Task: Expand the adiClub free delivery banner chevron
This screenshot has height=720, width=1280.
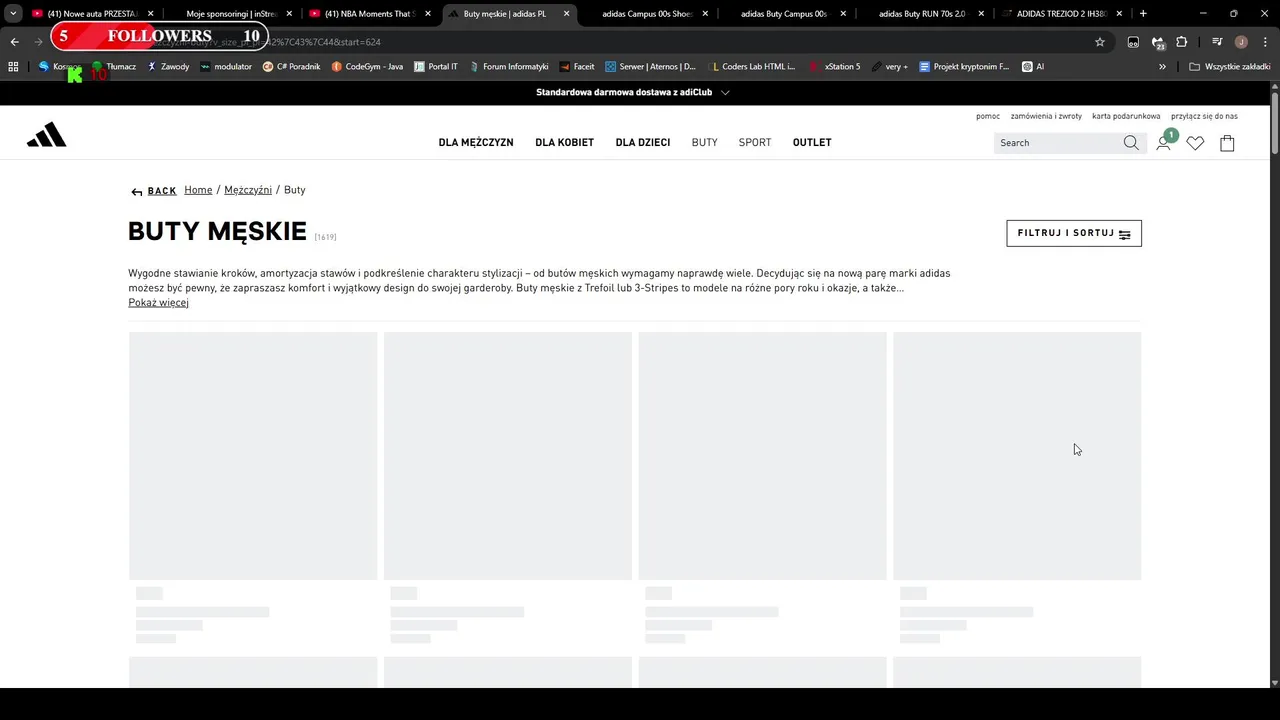Action: (x=725, y=92)
